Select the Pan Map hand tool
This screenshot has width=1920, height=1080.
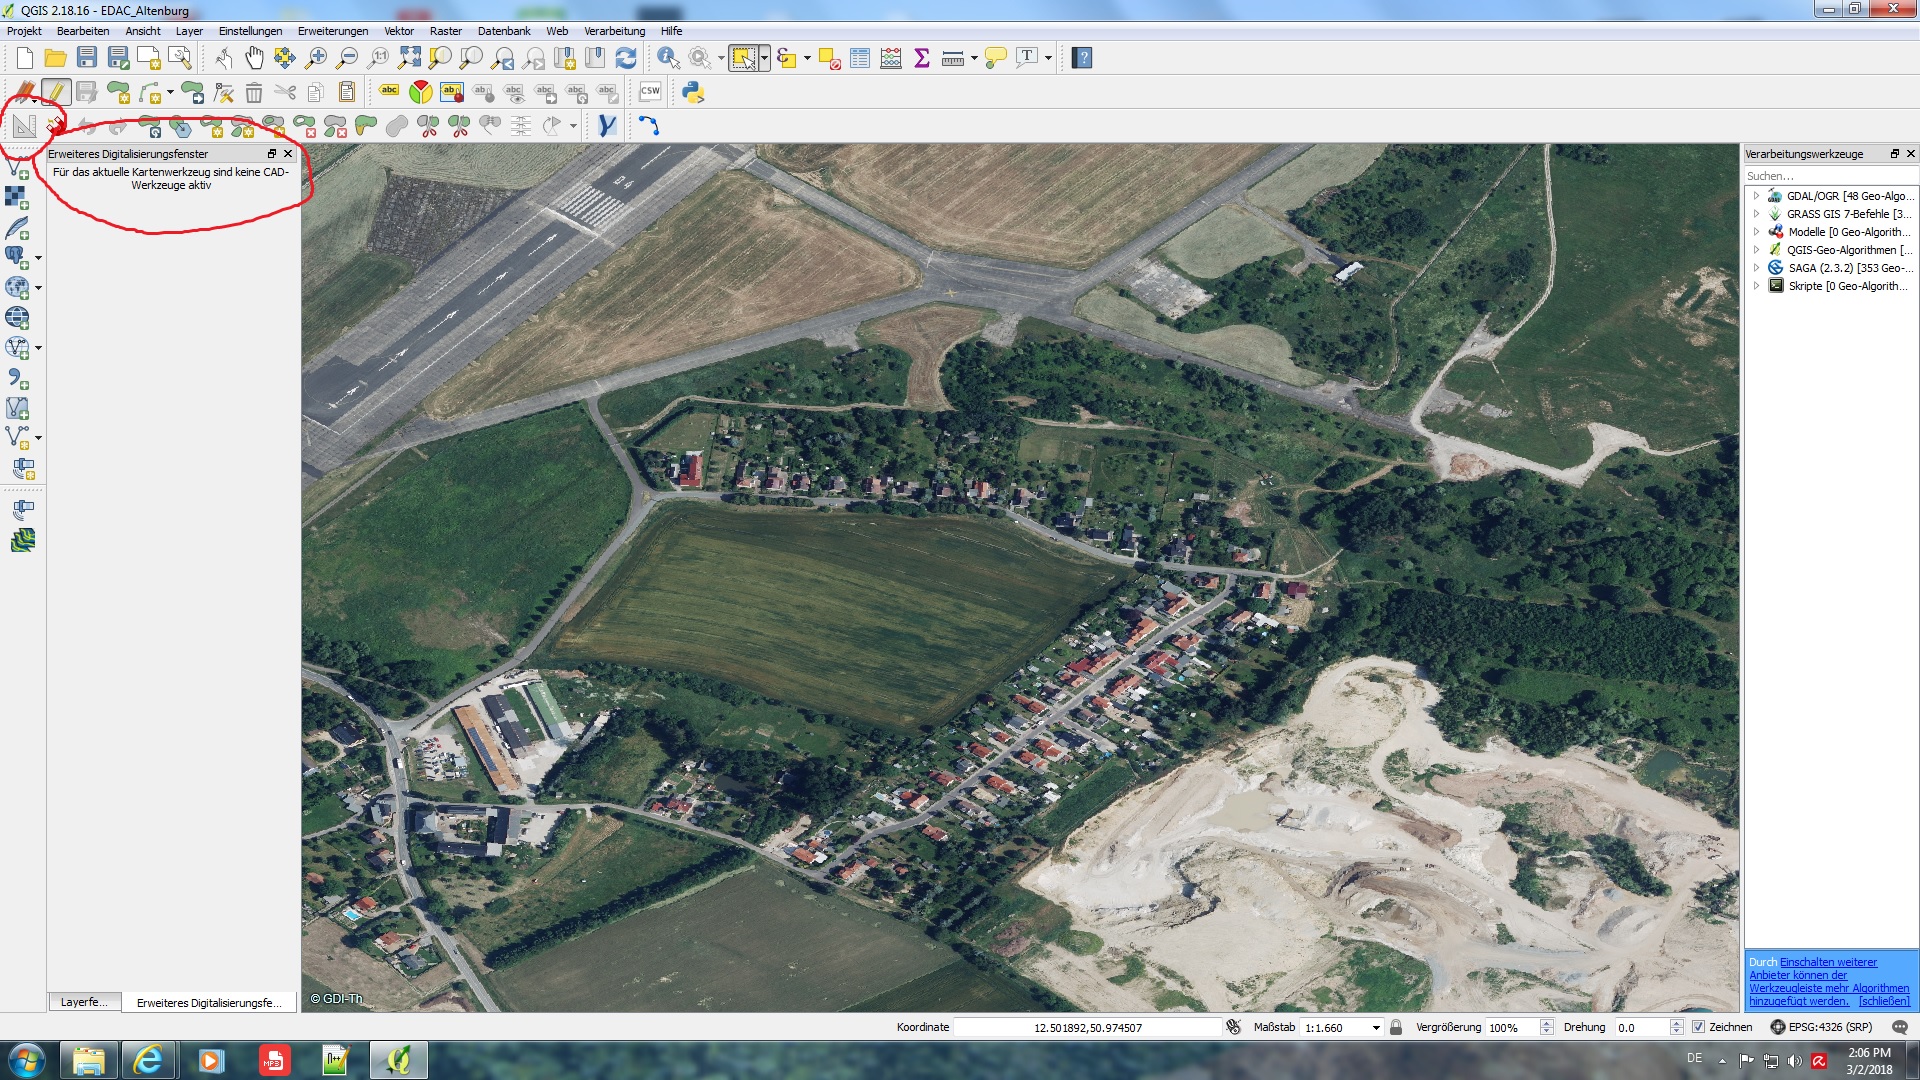254,58
